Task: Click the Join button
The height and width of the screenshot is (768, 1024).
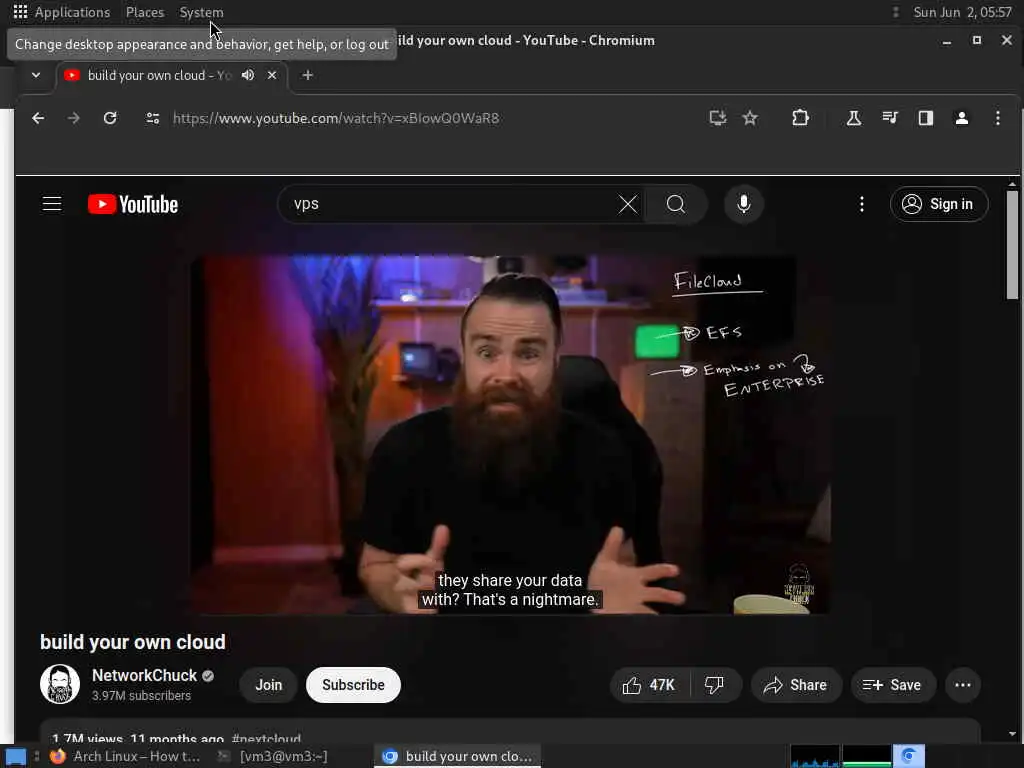Action: click(268, 685)
